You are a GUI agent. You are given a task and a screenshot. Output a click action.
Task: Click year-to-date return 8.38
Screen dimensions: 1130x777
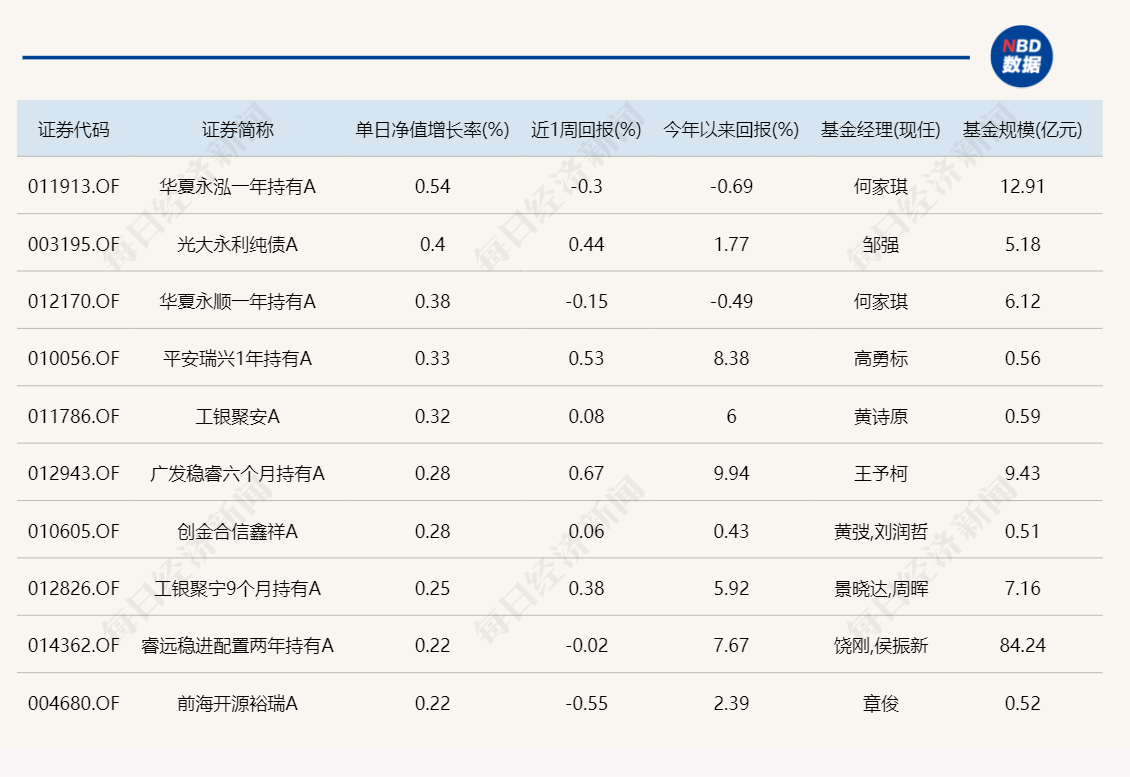click(x=731, y=358)
